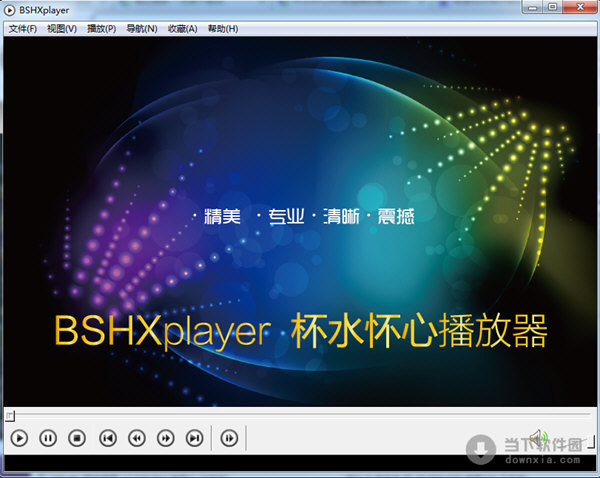Open the 文件(F) menu
Viewport: 600px width, 478px height.
[23, 29]
